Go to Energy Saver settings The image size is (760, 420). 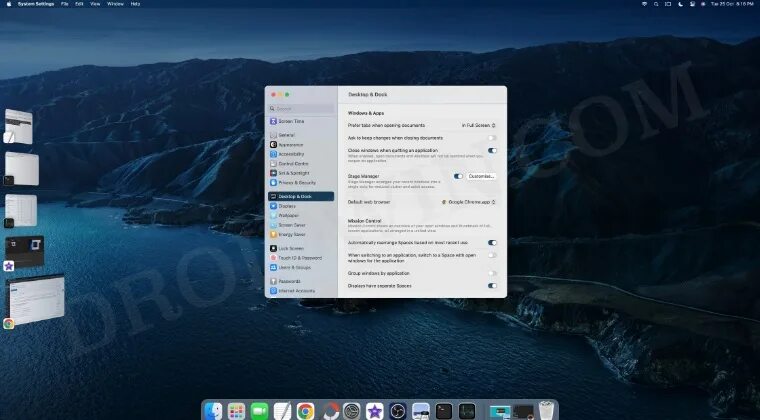point(301,234)
